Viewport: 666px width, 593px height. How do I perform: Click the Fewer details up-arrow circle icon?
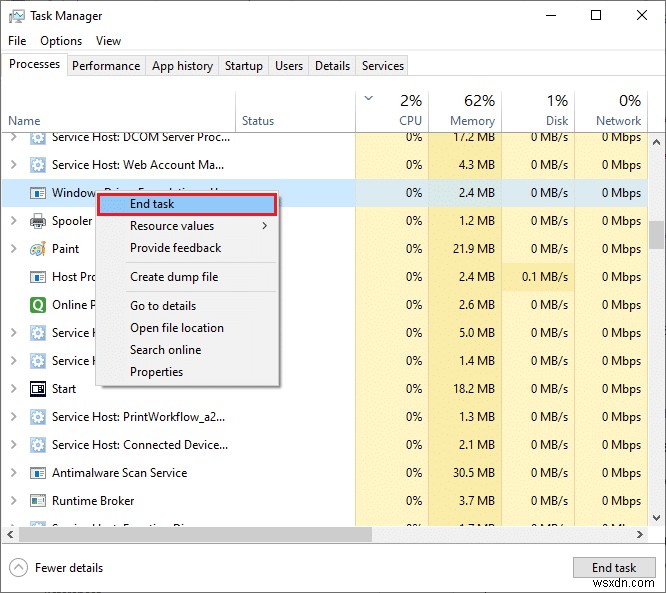point(18,568)
